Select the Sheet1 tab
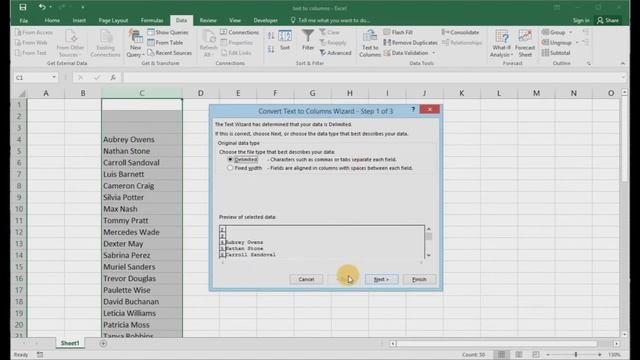Viewport: 640px width, 360px height. (70, 343)
